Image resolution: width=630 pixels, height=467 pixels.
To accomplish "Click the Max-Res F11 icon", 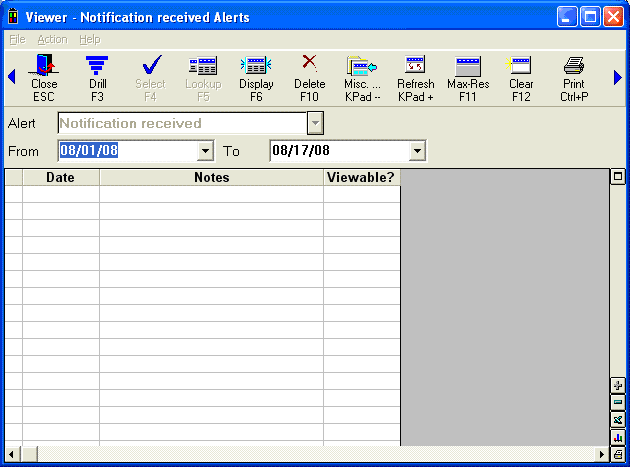I will pyautogui.click(x=468, y=68).
